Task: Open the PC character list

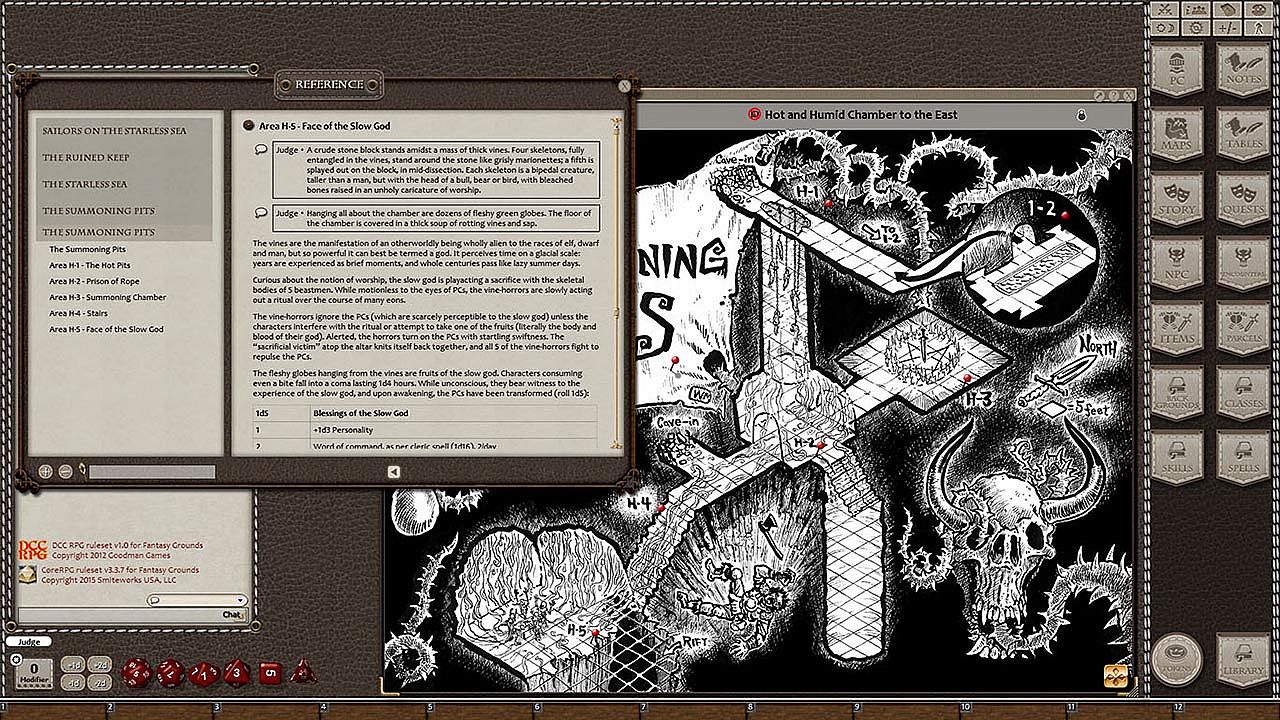Action: pos(1177,70)
